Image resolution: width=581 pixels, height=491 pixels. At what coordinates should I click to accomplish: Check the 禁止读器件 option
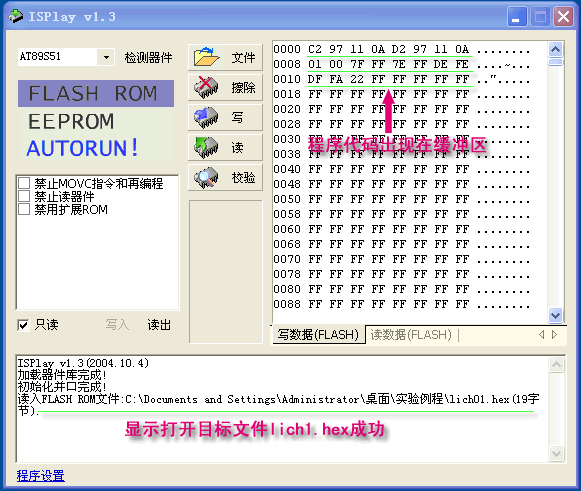pyautogui.click(x=24, y=196)
